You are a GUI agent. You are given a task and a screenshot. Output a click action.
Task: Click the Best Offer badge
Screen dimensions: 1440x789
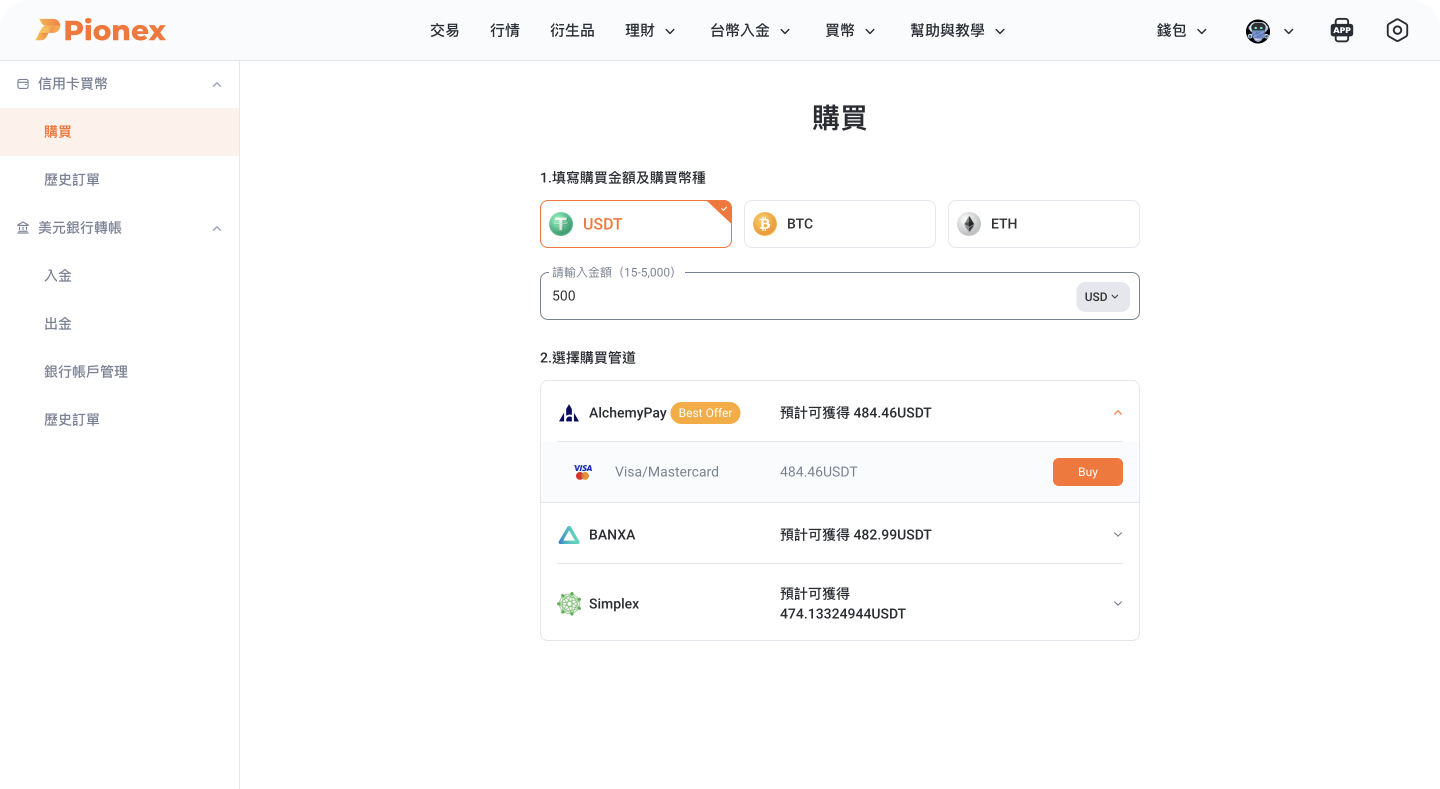705,413
